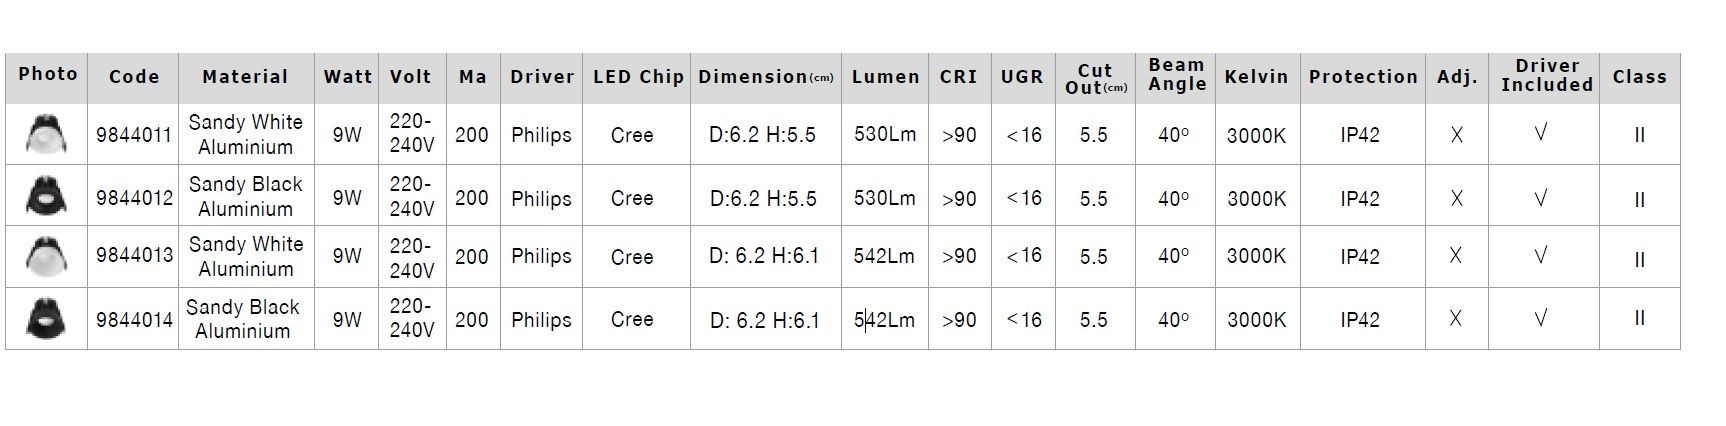Click the 542Lm cell for code 9844014
This screenshot has height=426, width=1726.
pos(884,320)
